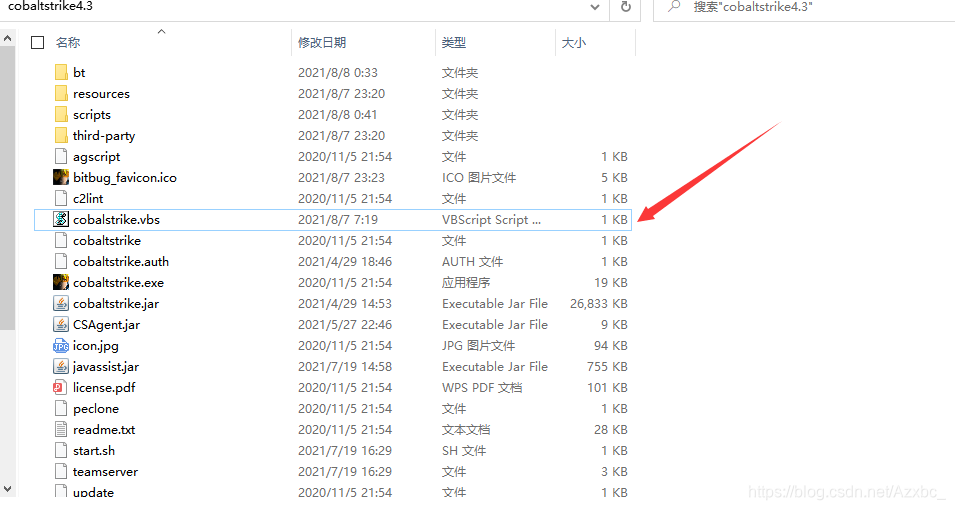Click the peclone file icon
This screenshot has height=510, width=955.
point(61,408)
